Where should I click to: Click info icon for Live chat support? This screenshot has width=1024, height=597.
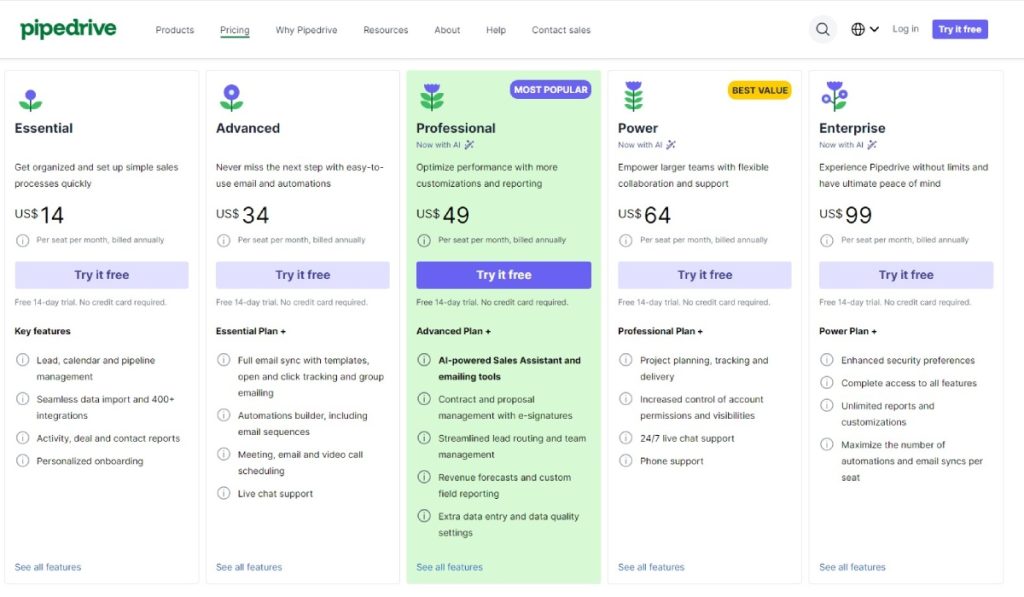pyautogui.click(x=223, y=493)
